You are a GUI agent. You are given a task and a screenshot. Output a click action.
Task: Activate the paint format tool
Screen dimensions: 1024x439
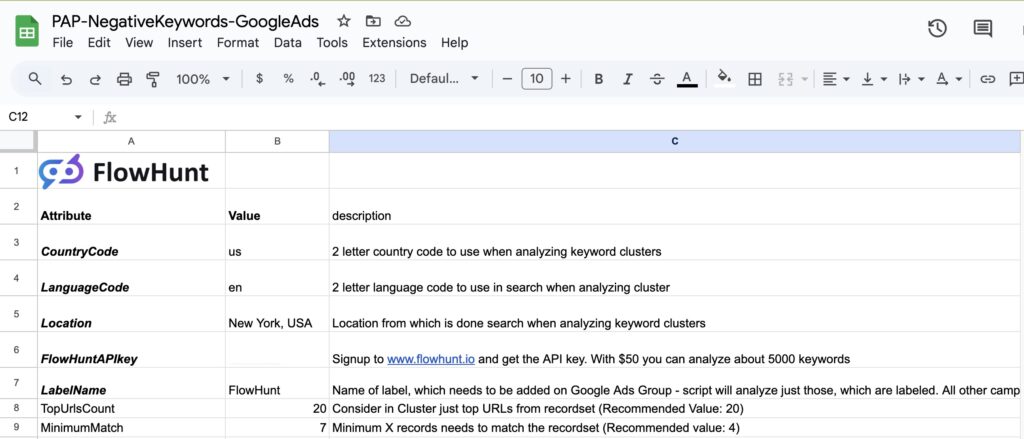pos(153,79)
